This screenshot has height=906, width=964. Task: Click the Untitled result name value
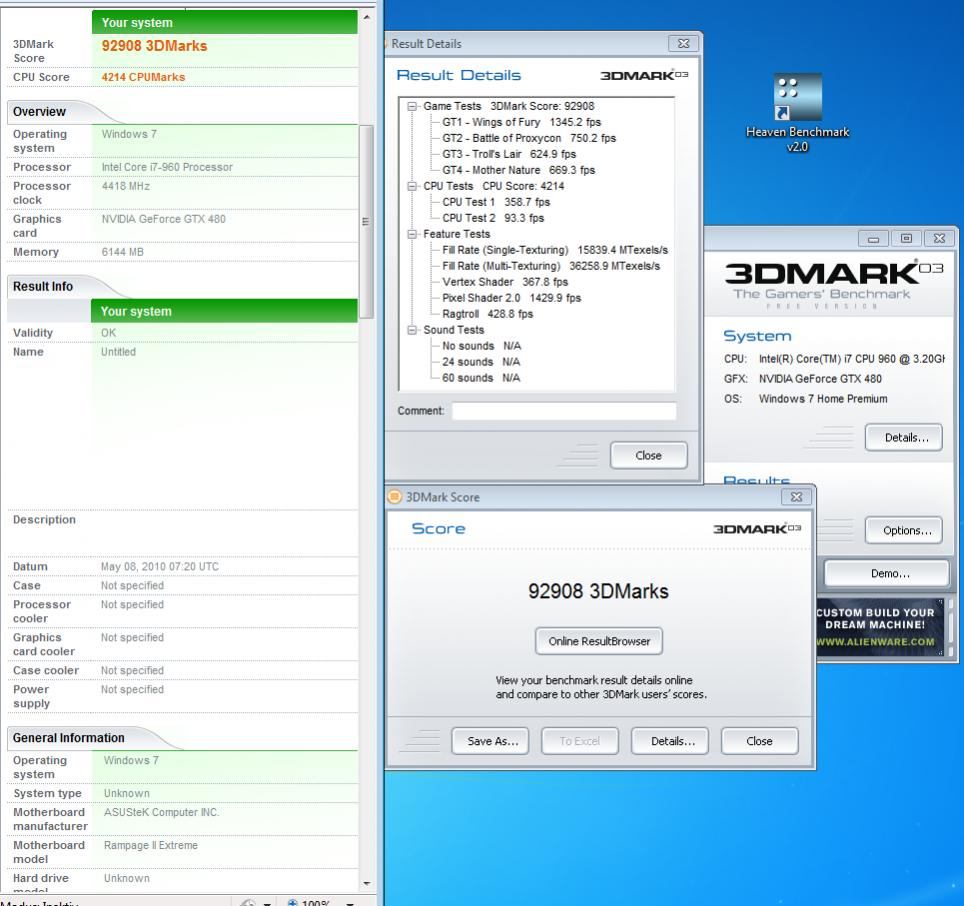(118, 352)
